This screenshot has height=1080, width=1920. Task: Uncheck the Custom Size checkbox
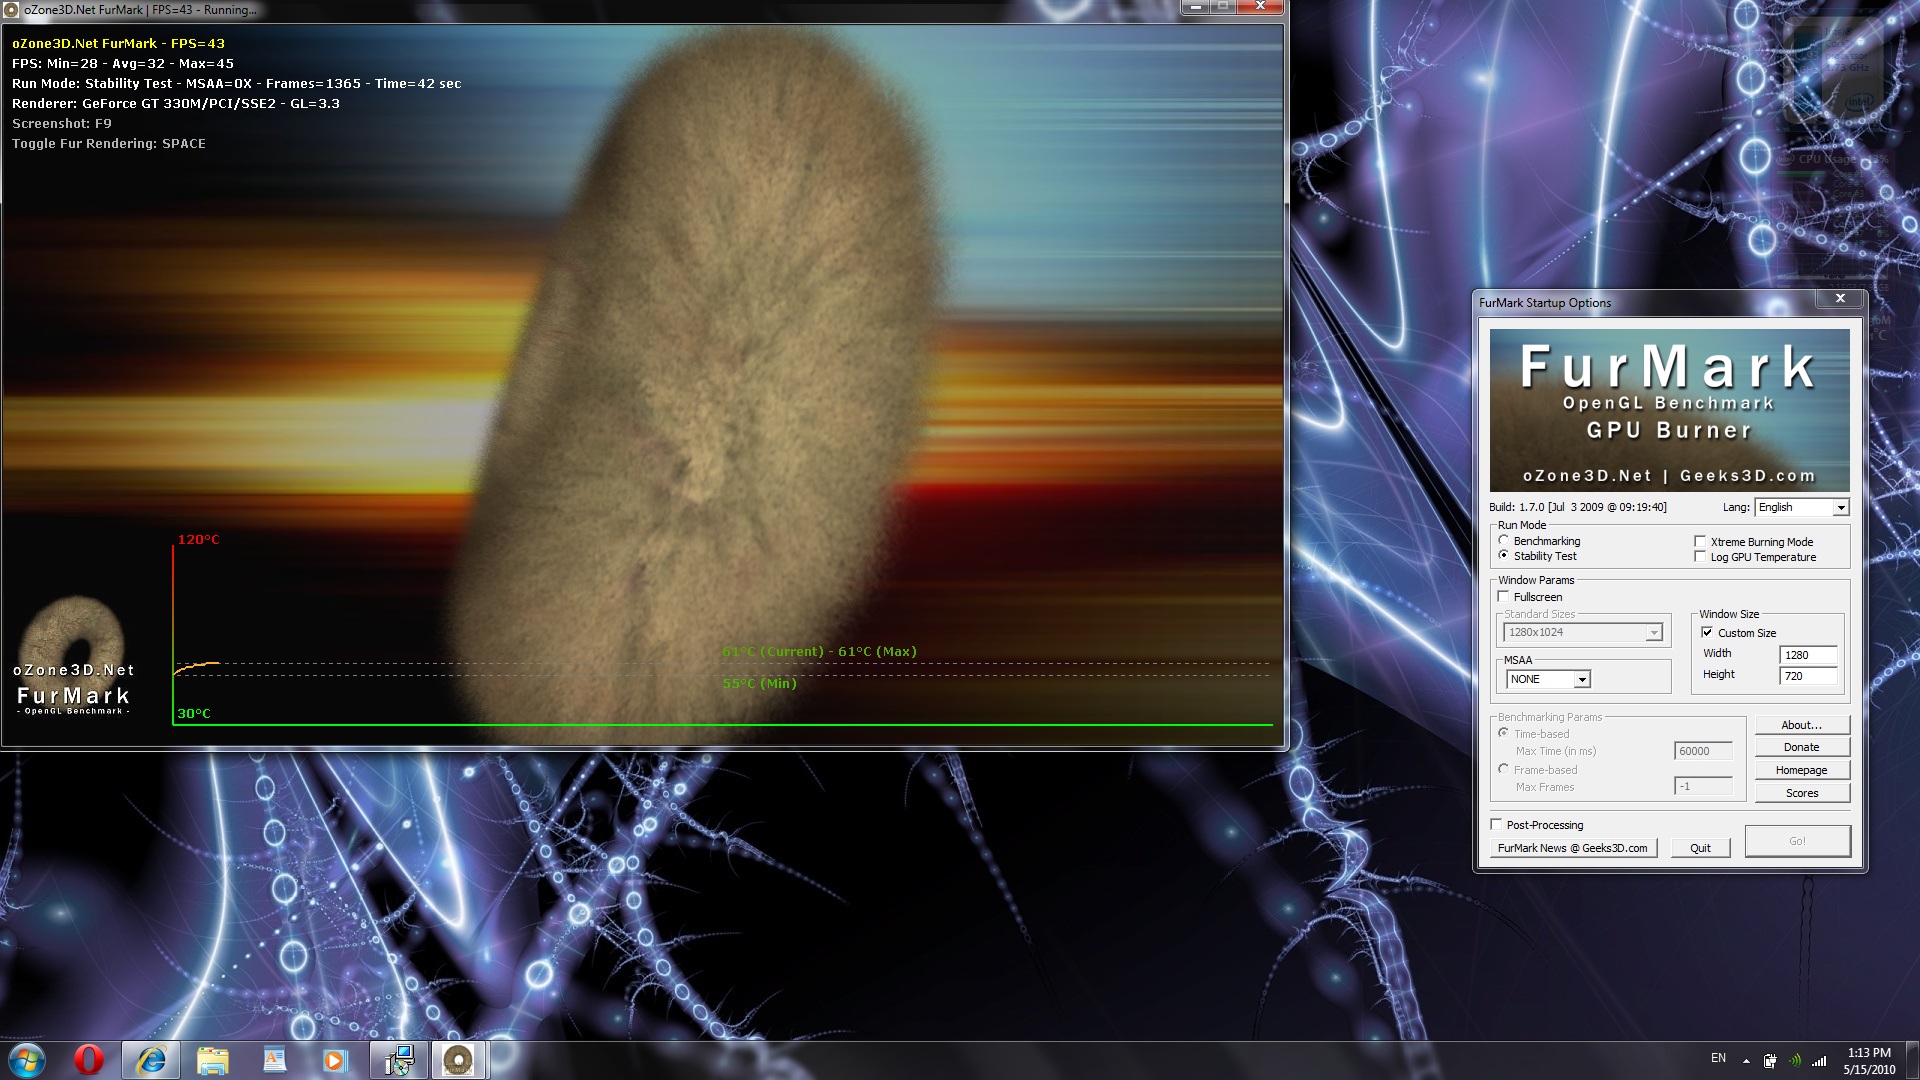click(x=1707, y=633)
